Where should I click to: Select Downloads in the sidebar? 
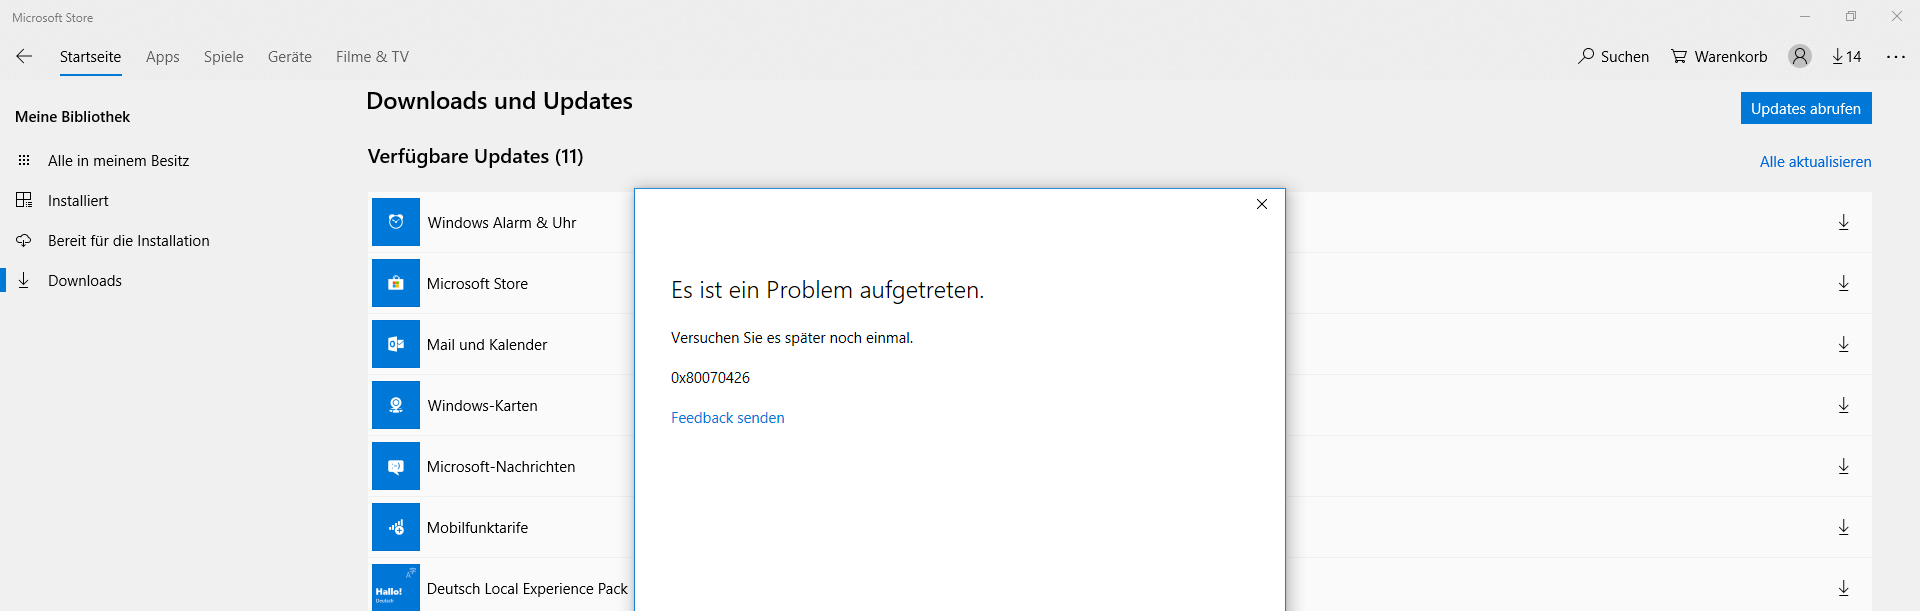pyautogui.click(x=85, y=281)
